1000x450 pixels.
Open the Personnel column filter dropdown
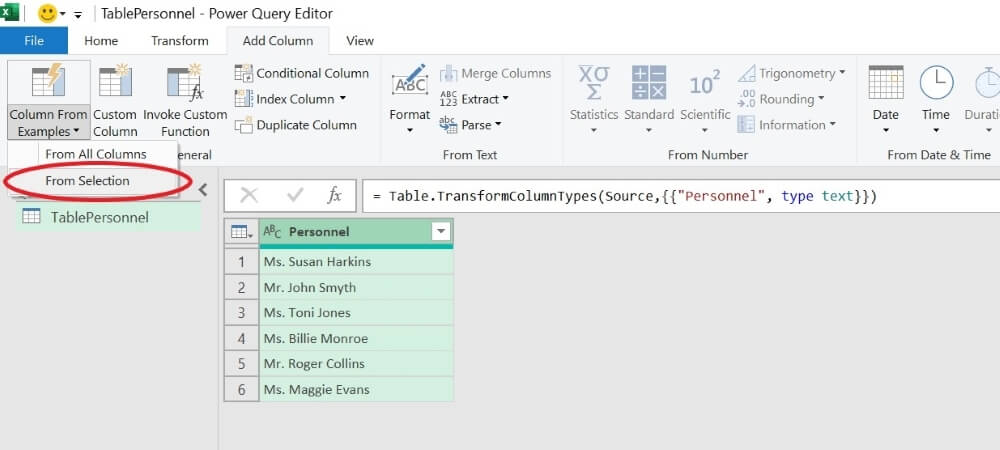441,233
